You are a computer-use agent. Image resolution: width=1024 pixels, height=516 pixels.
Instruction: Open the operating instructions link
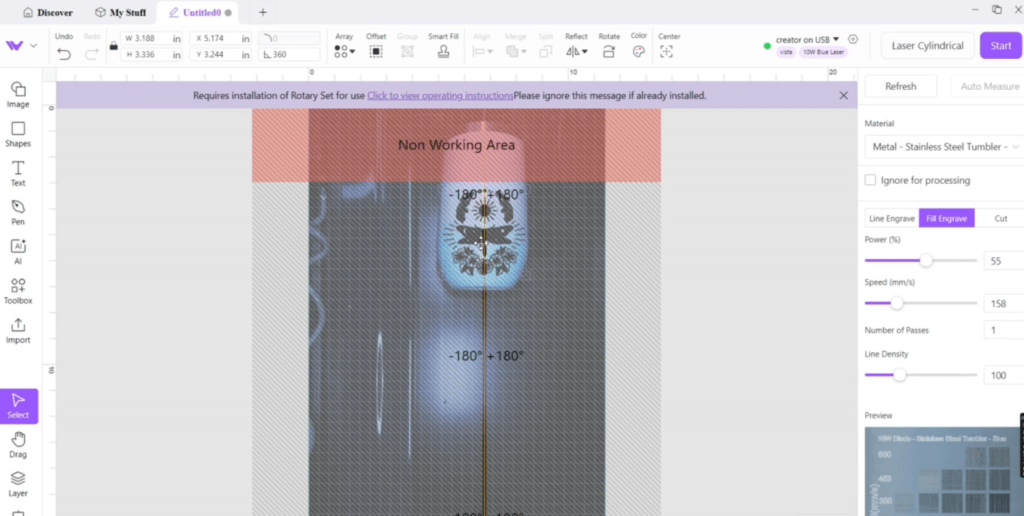(439, 96)
